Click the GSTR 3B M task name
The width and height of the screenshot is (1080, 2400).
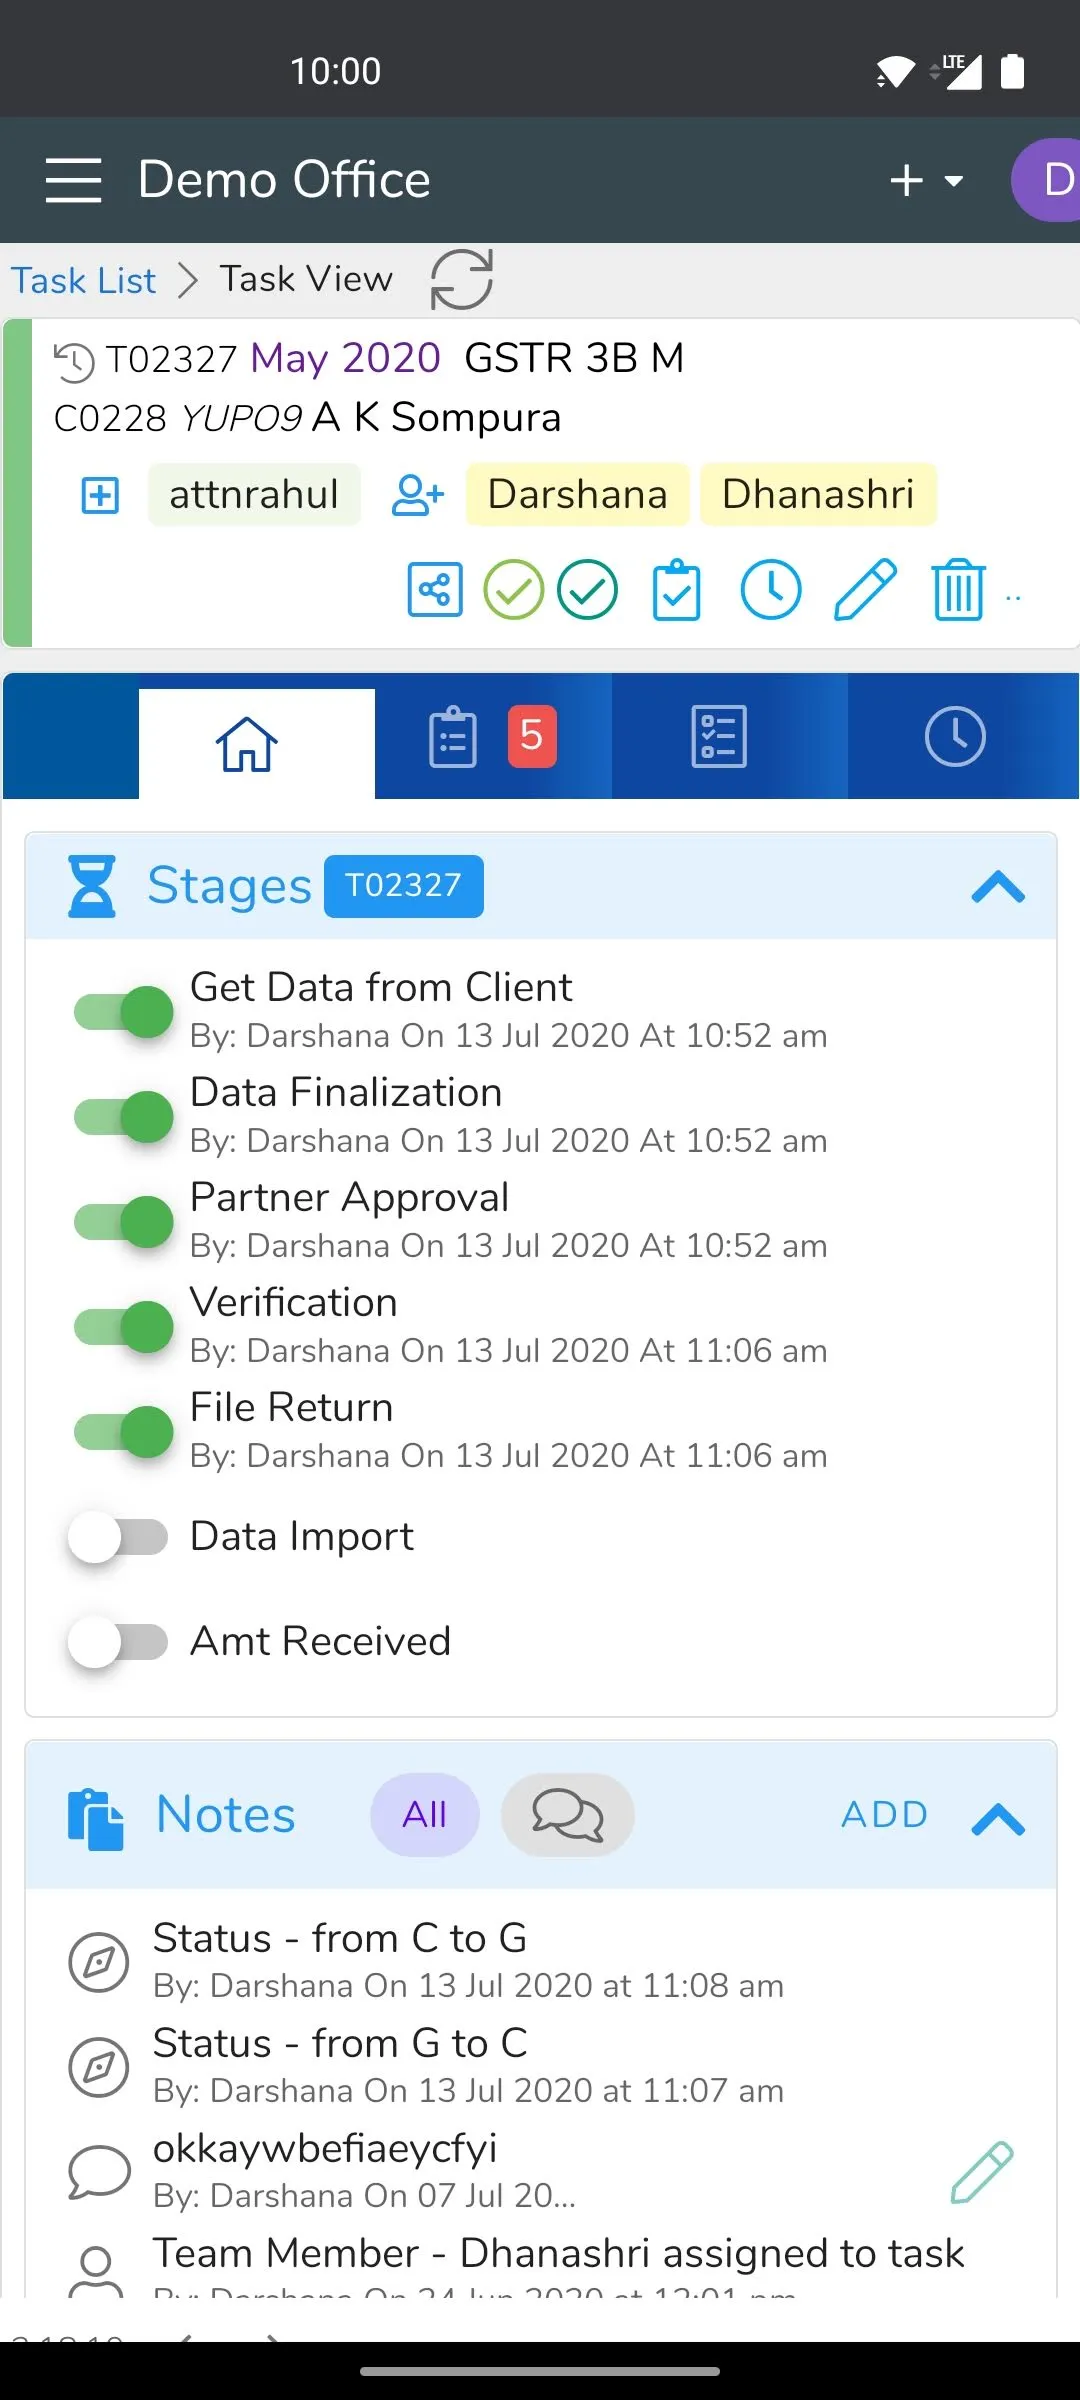tap(574, 358)
